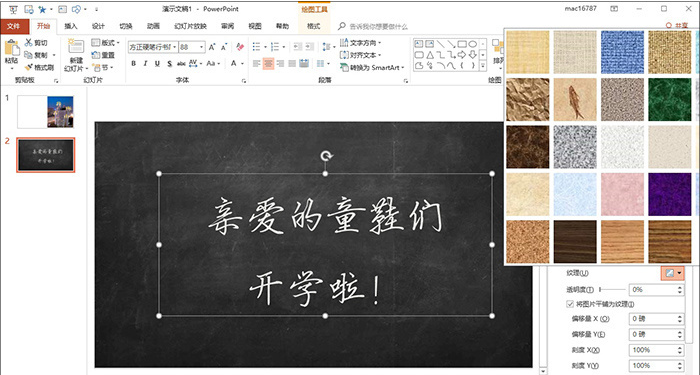Expand the font name combo box
The image size is (700, 375).
(175, 47)
